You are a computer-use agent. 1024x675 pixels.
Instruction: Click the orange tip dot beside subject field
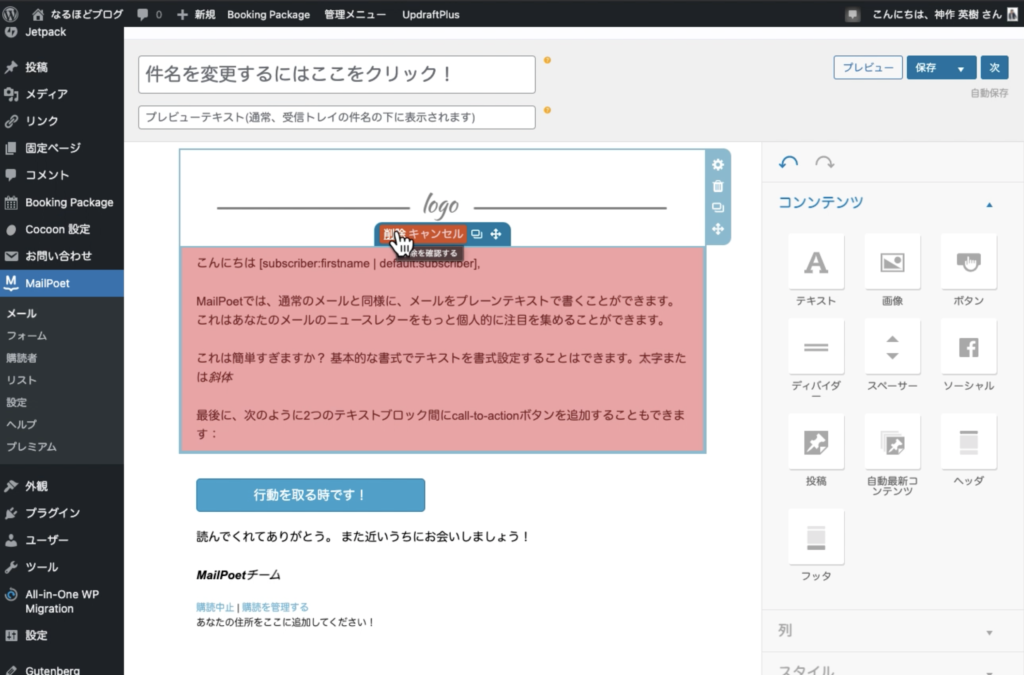tap(547, 60)
